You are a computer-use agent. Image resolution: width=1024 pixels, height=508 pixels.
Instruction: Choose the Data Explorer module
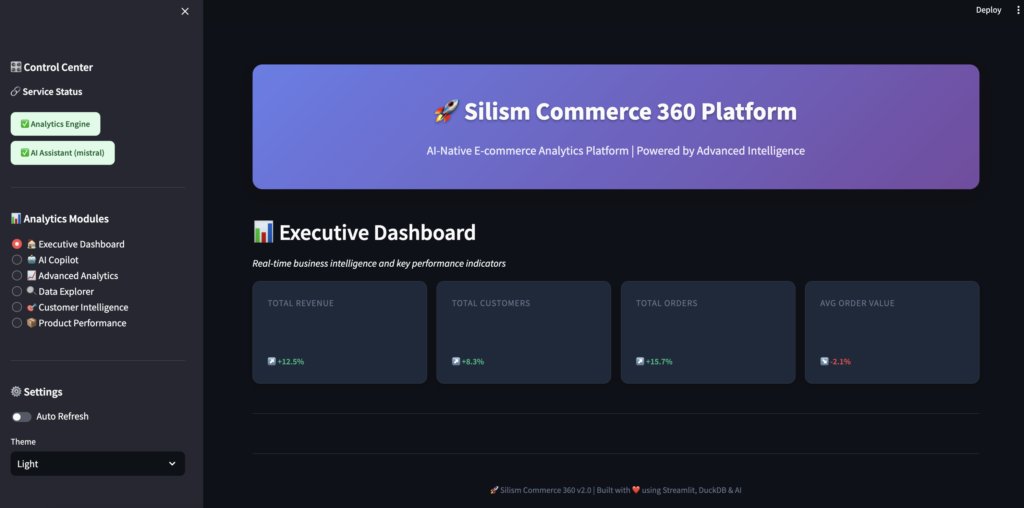point(17,292)
